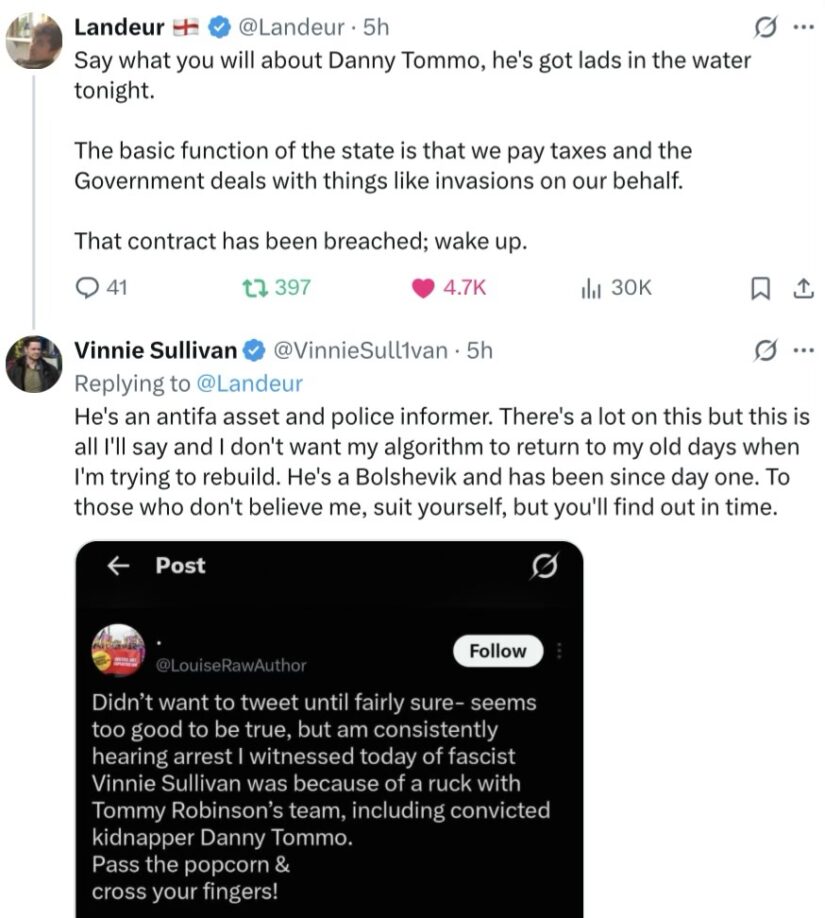The image size is (825, 918).
Task: Open vertical dots menu beside Follow button
Action: 559,650
